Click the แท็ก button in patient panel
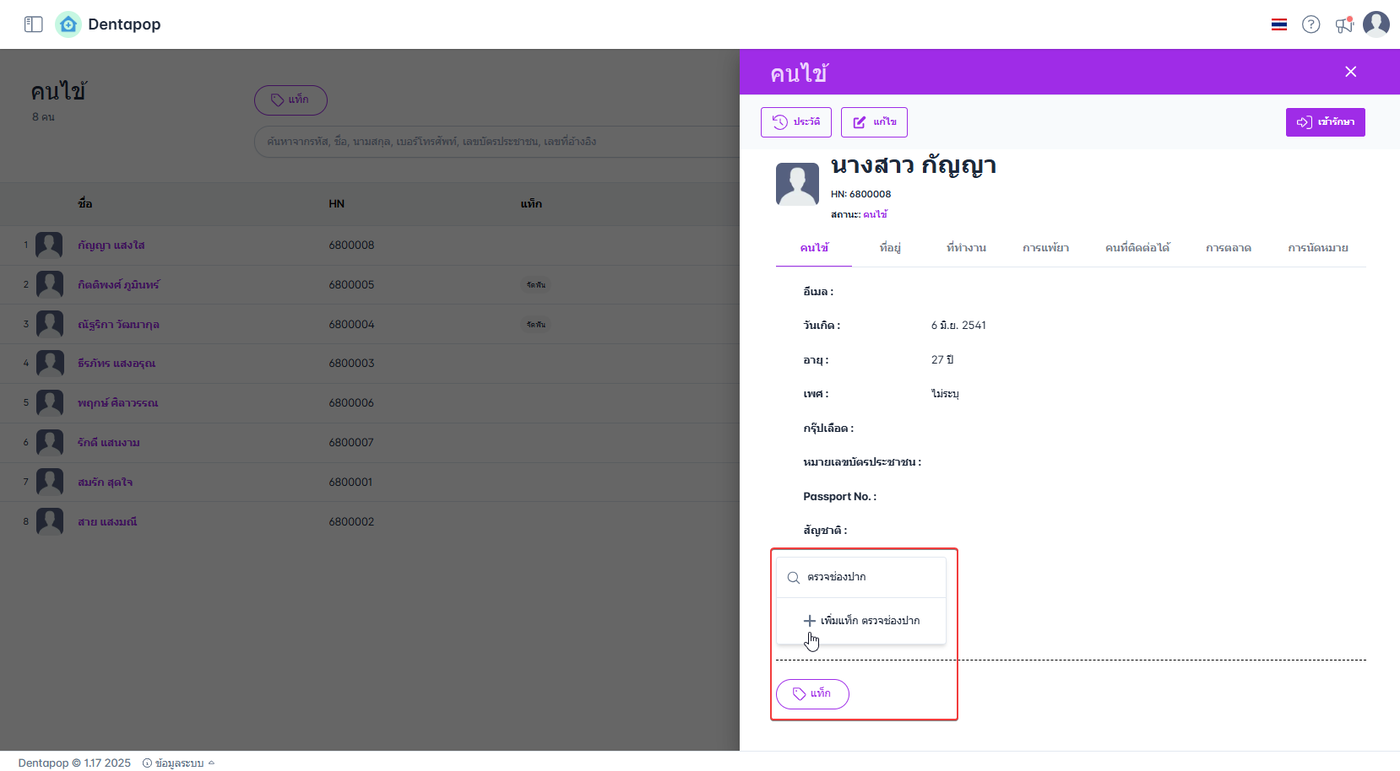The height and width of the screenshot is (771, 1400). 812,694
